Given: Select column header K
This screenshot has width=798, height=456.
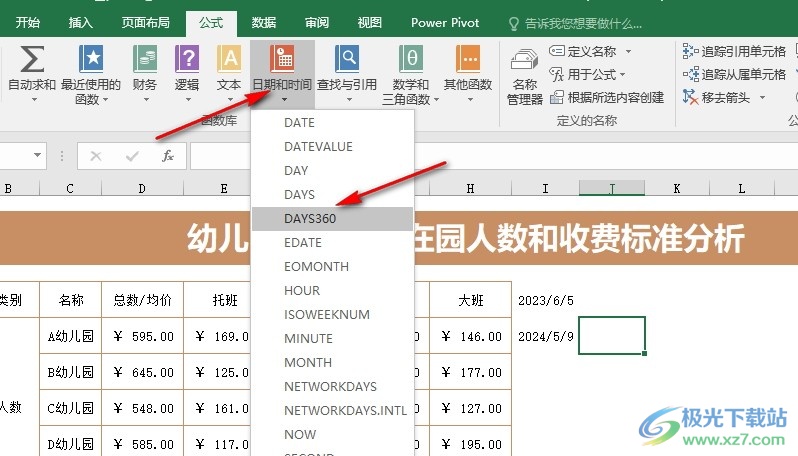Looking at the screenshot, I should pos(677,189).
